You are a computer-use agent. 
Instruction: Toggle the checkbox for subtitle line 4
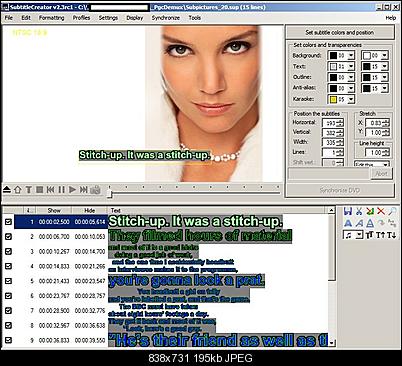9,266
